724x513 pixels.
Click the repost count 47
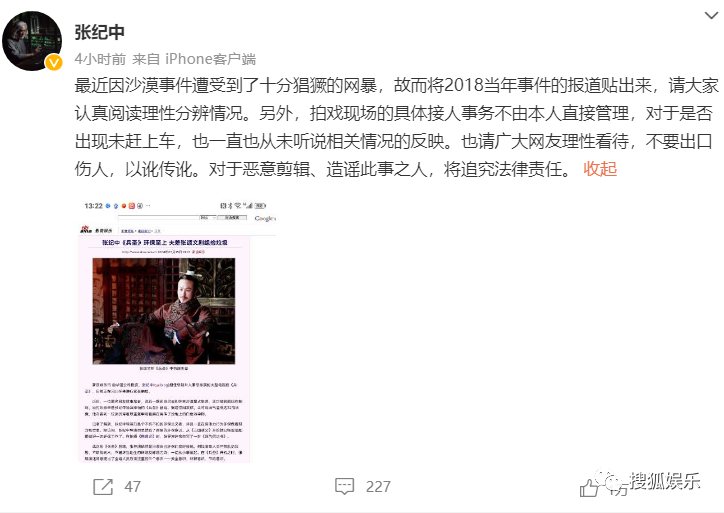tap(133, 487)
